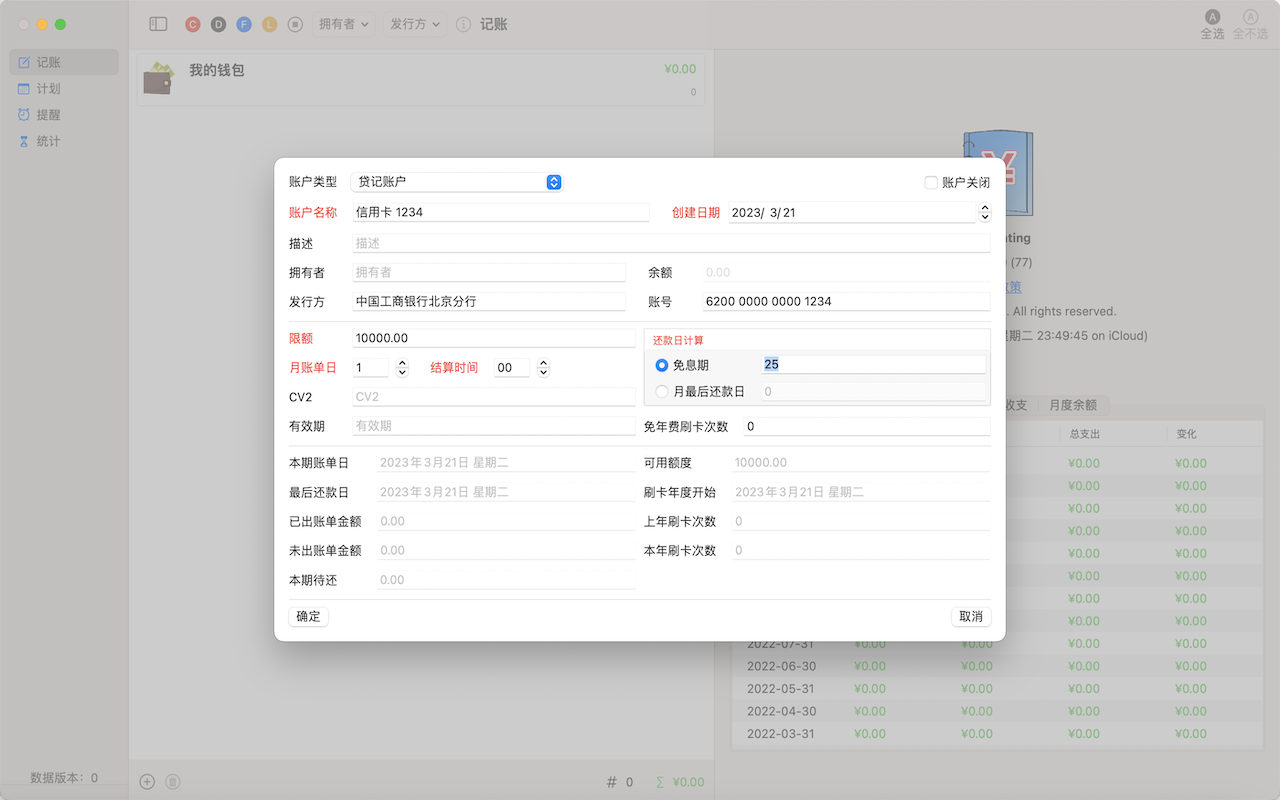The width and height of the screenshot is (1280, 800).
Task: Open 统计 in the sidebar
Action: coord(64,141)
